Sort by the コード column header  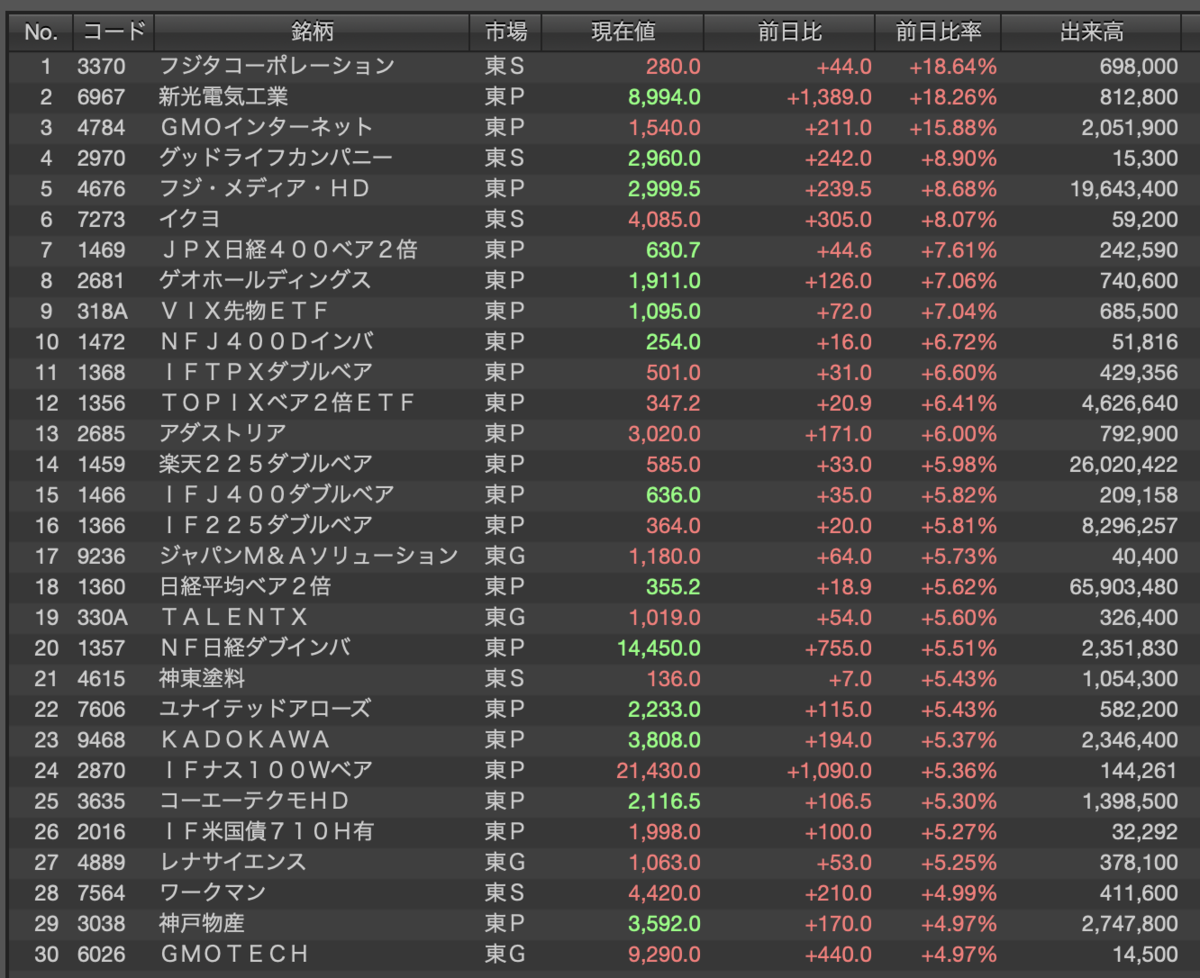pyautogui.click(x=113, y=32)
